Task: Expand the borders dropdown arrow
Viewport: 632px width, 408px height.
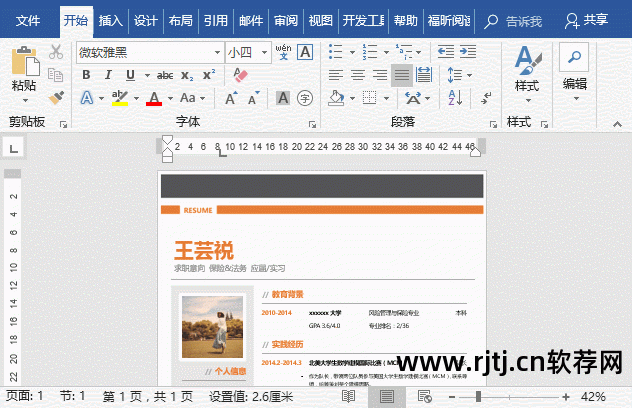Action: 387,98
